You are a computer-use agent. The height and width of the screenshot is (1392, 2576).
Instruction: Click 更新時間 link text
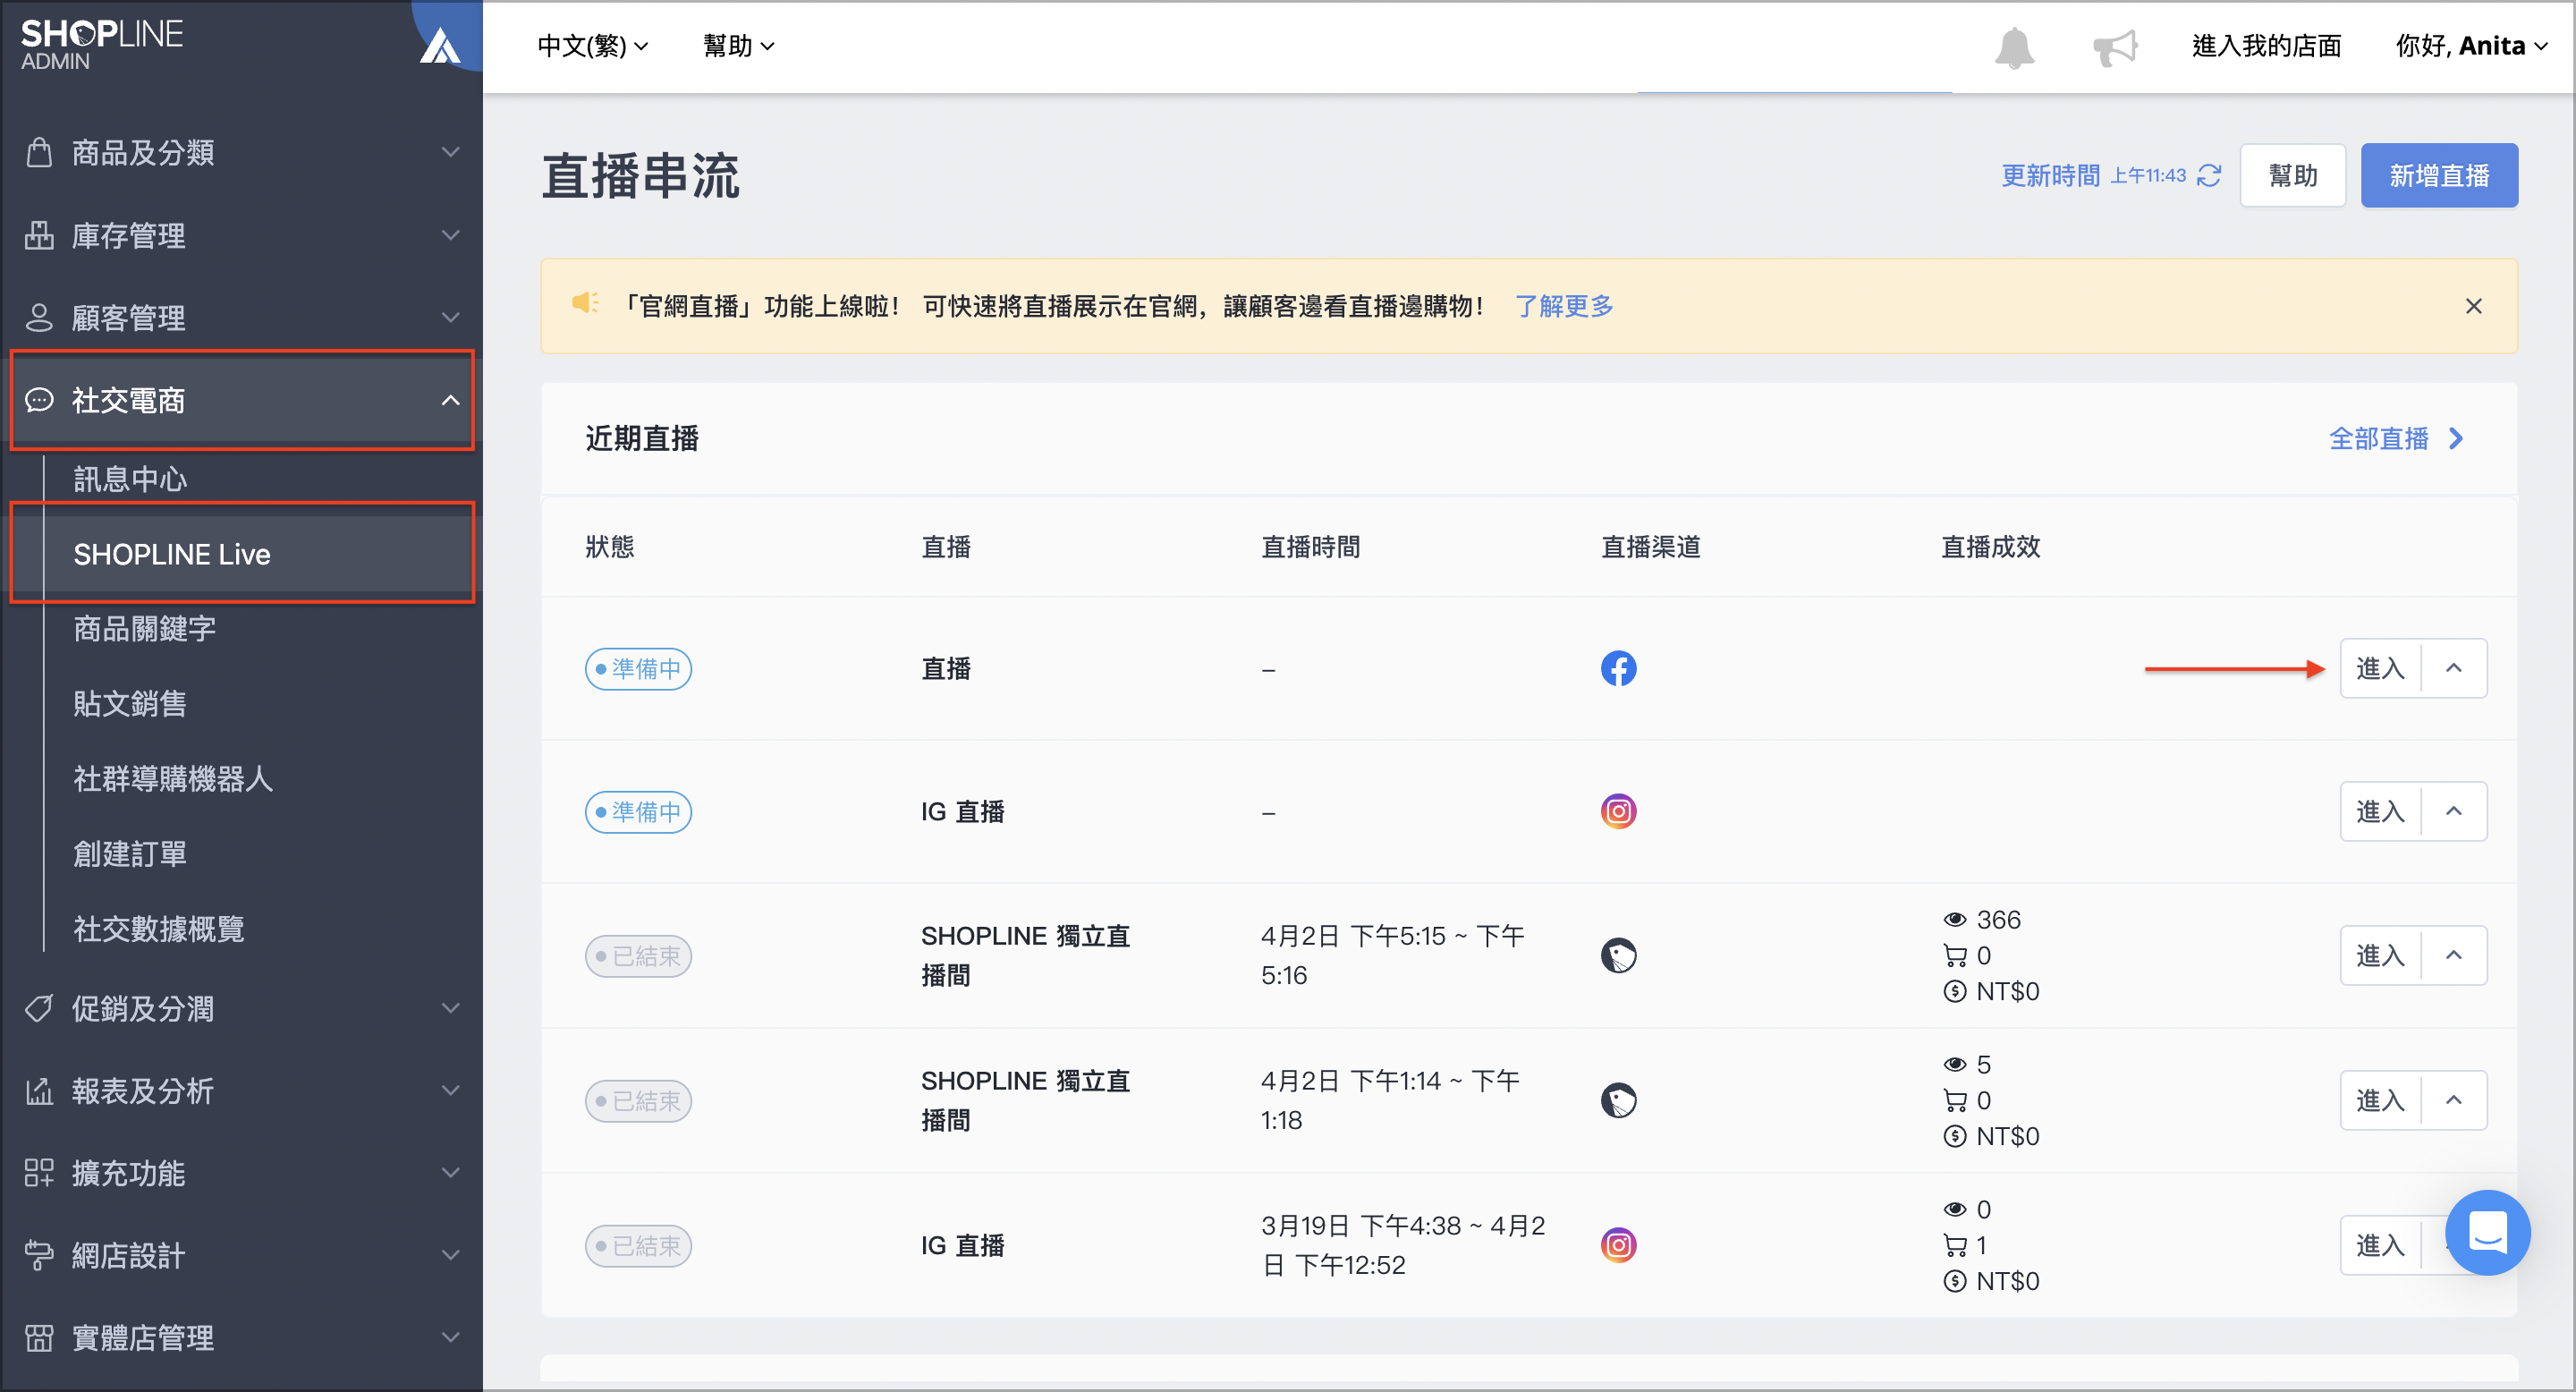2050,176
